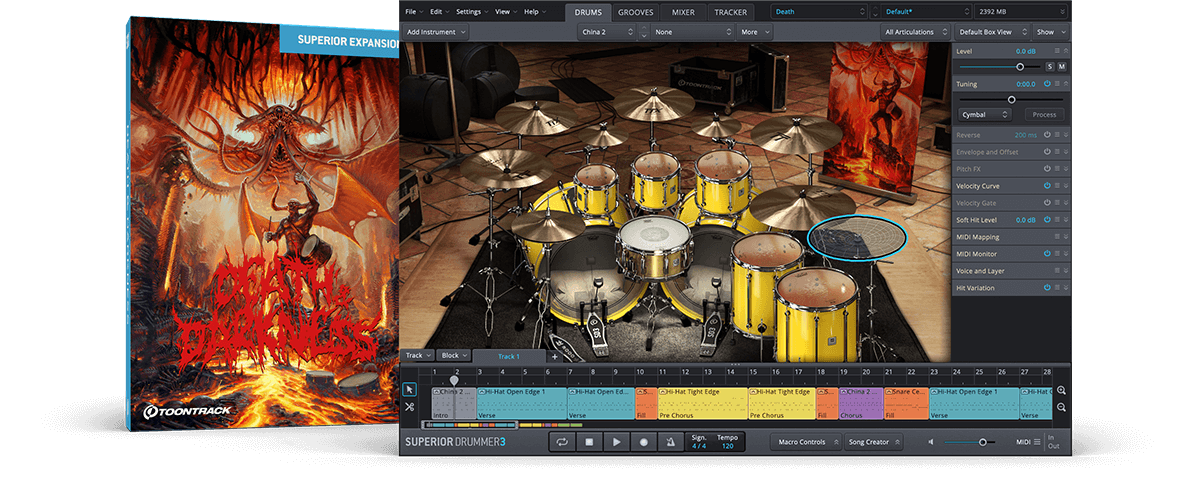1200x488 pixels.
Task: Start playback with the Play button
Action: point(617,442)
